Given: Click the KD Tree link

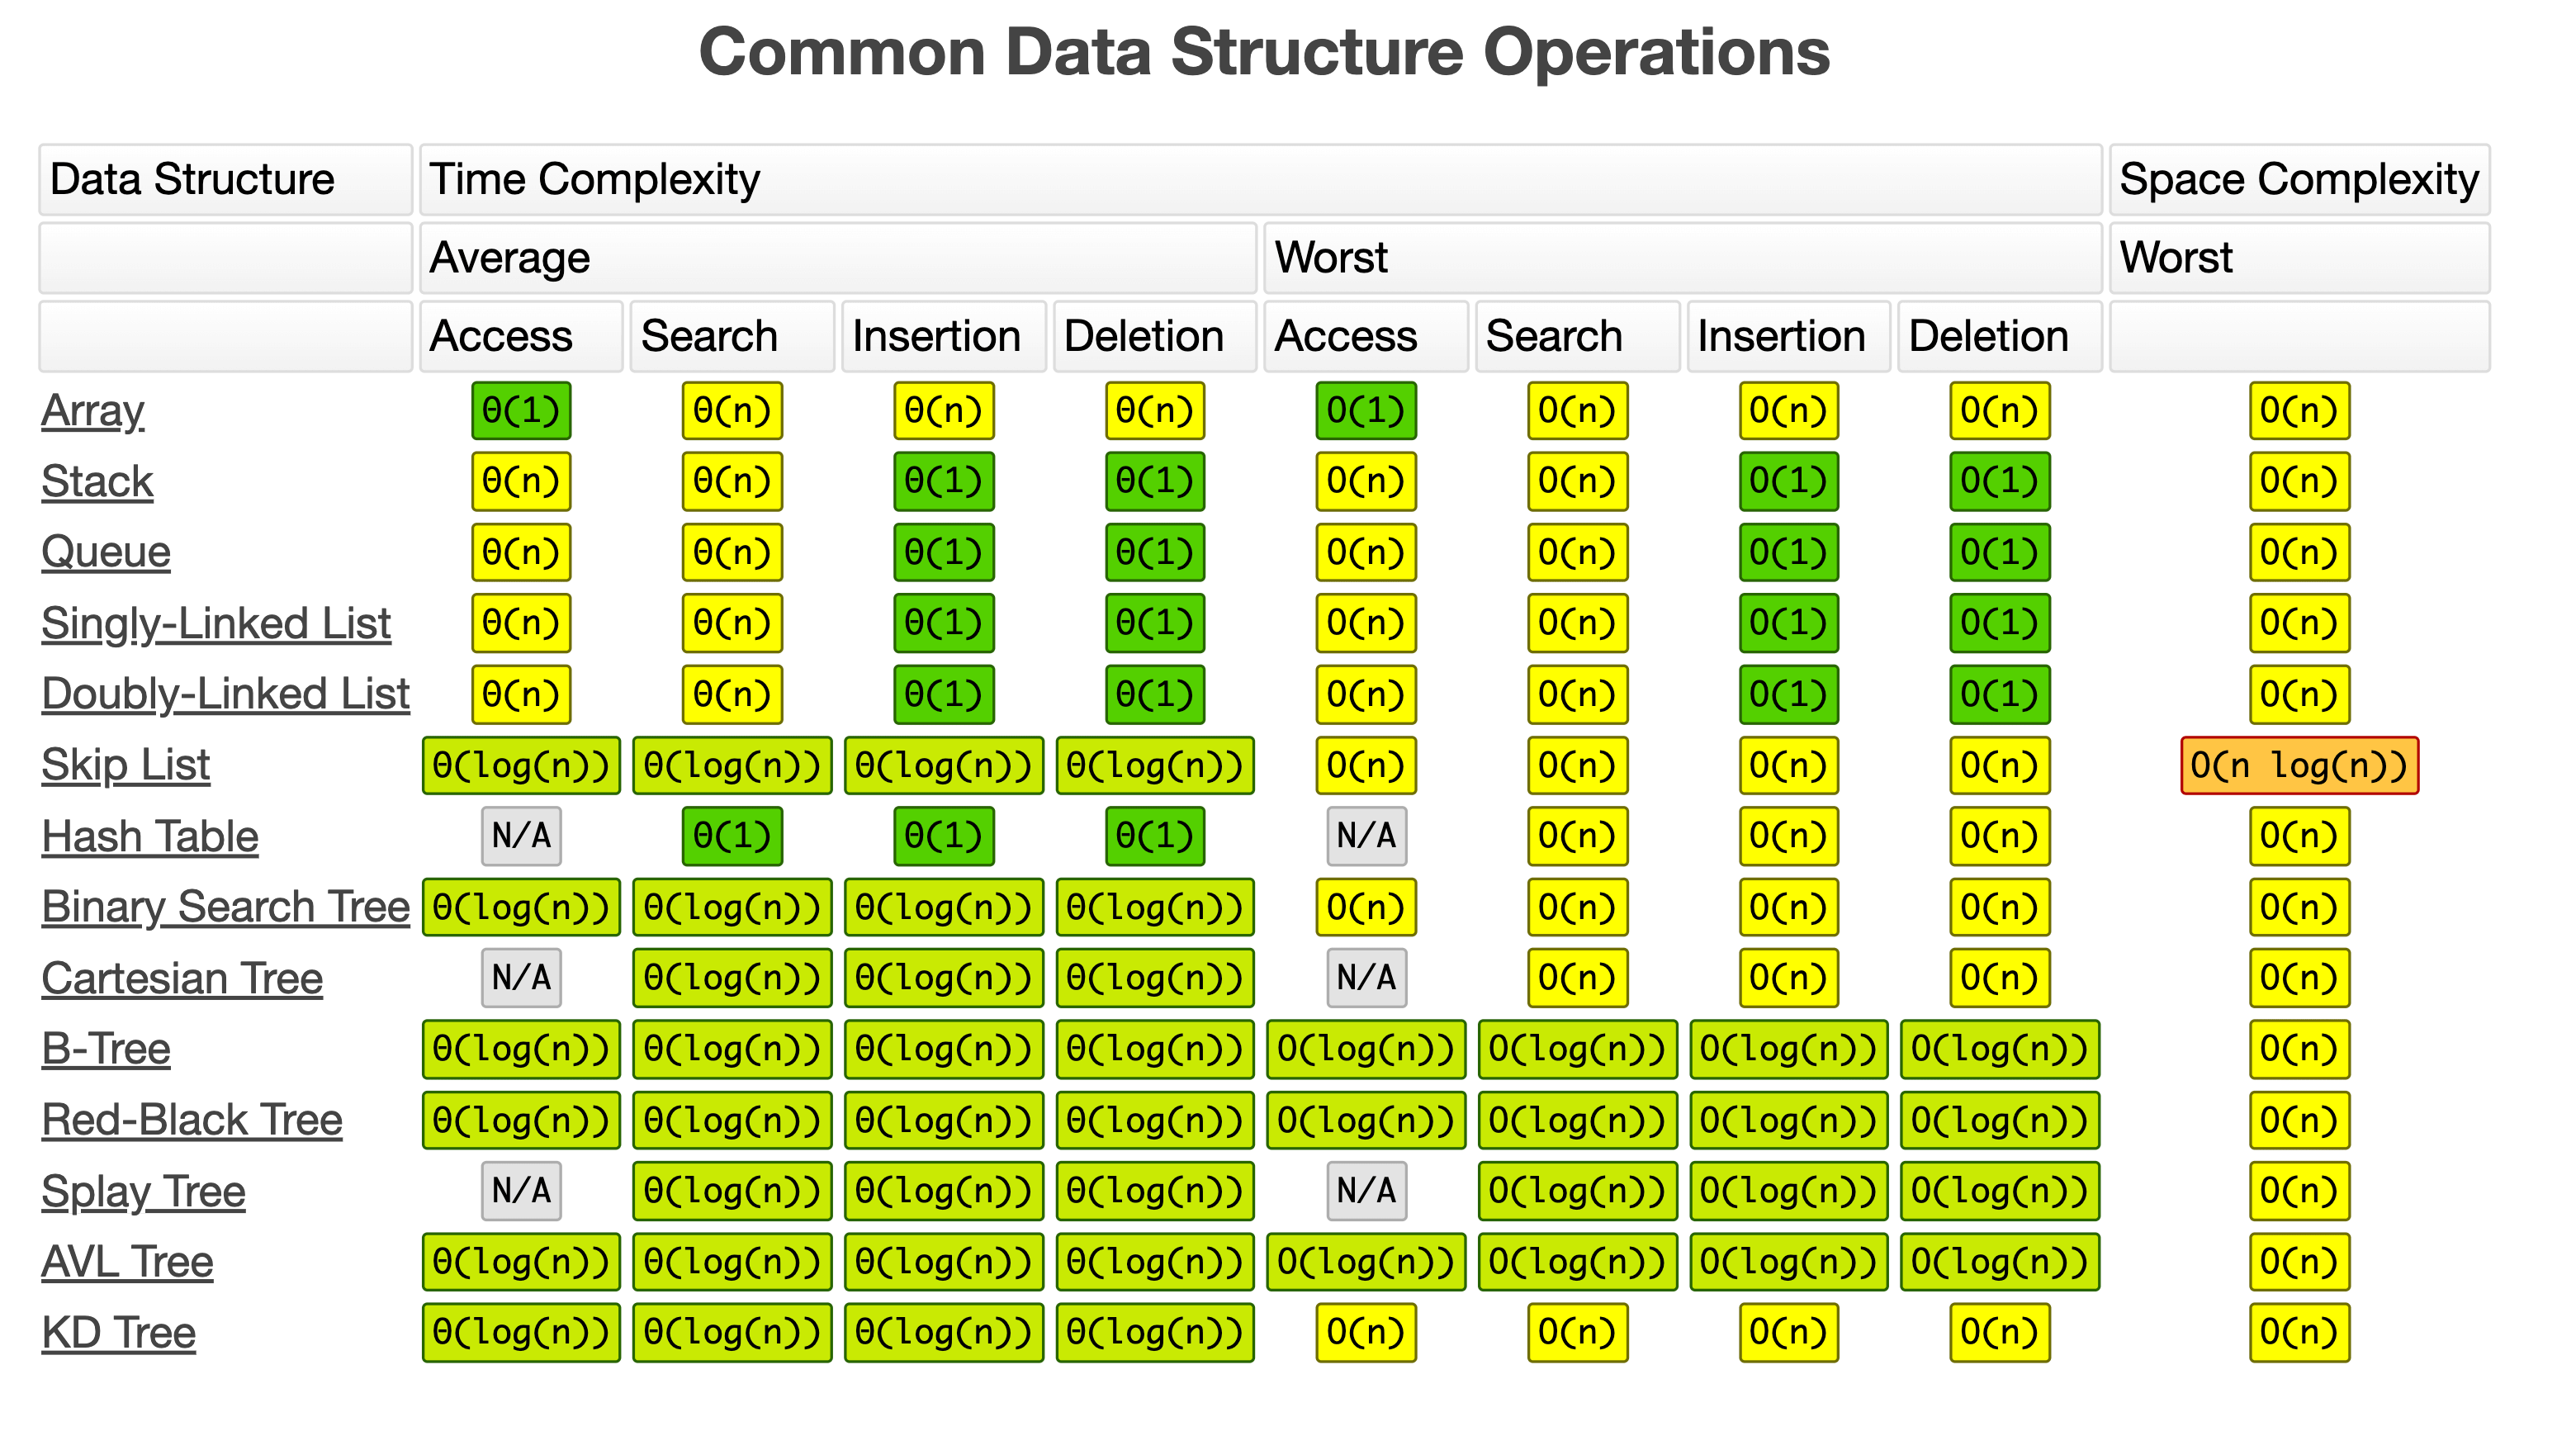Looking at the screenshot, I should point(118,1334).
